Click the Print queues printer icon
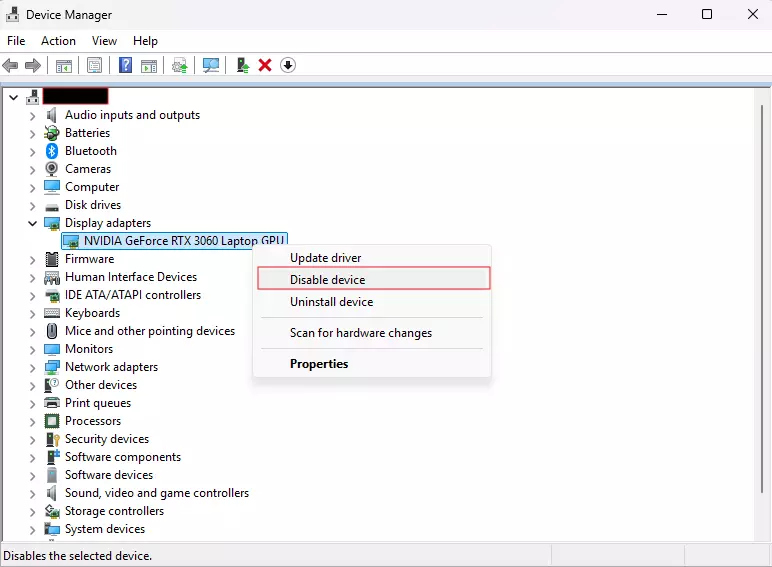The image size is (772, 567). click(x=52, y=403)
